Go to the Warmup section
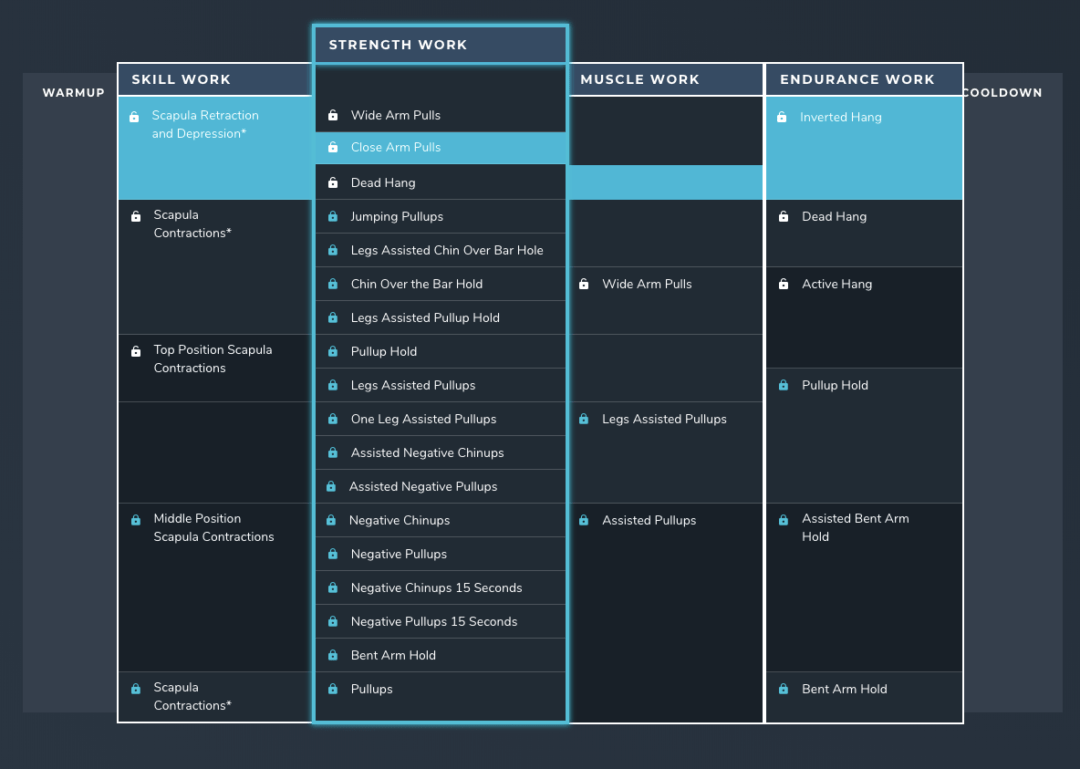The image size is (1080, 769). pyautogui.click(x=73, y=93)
